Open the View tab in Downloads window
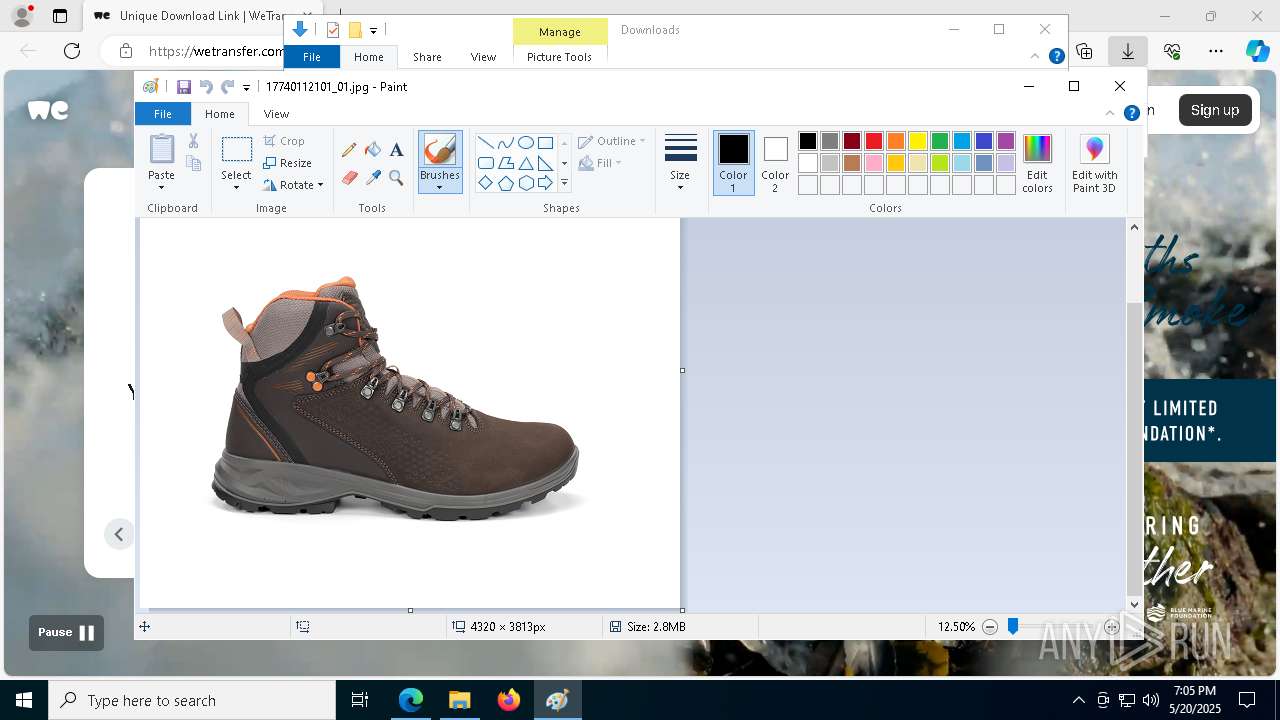This screenshot has height=720, width=1280. (x=483, y=57)
